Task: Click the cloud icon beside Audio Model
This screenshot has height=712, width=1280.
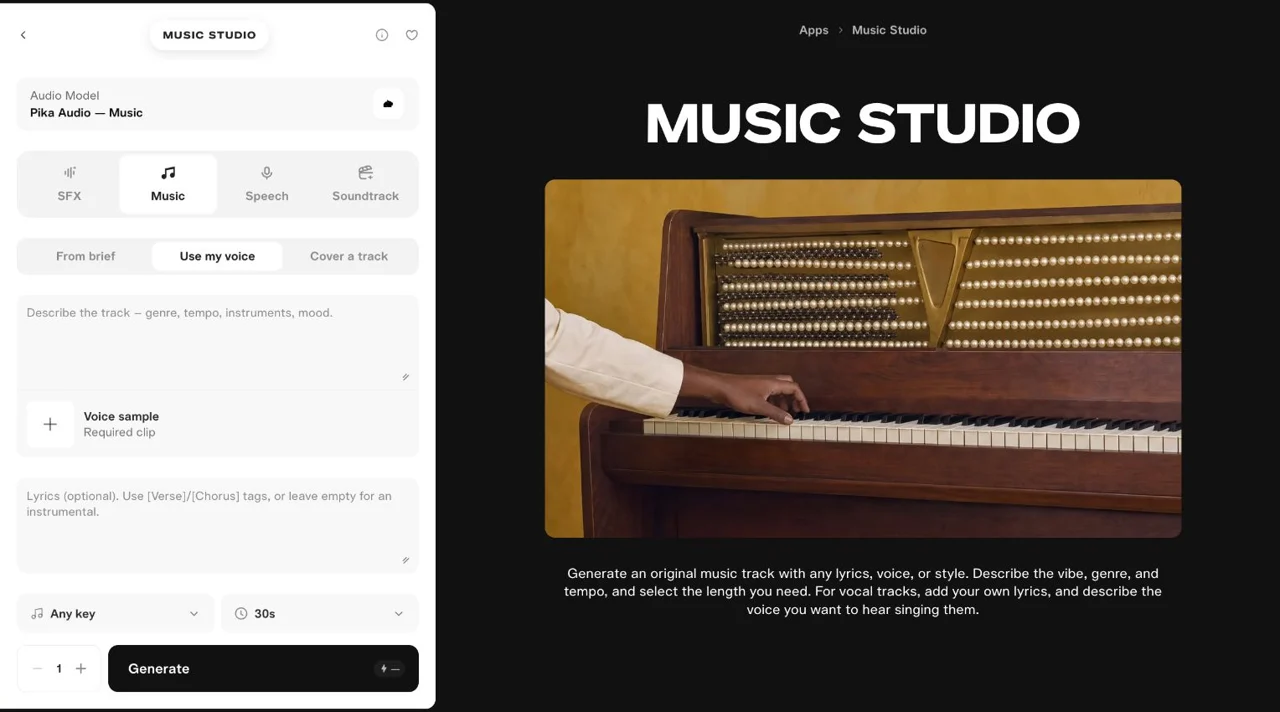Action: (389, 104)
